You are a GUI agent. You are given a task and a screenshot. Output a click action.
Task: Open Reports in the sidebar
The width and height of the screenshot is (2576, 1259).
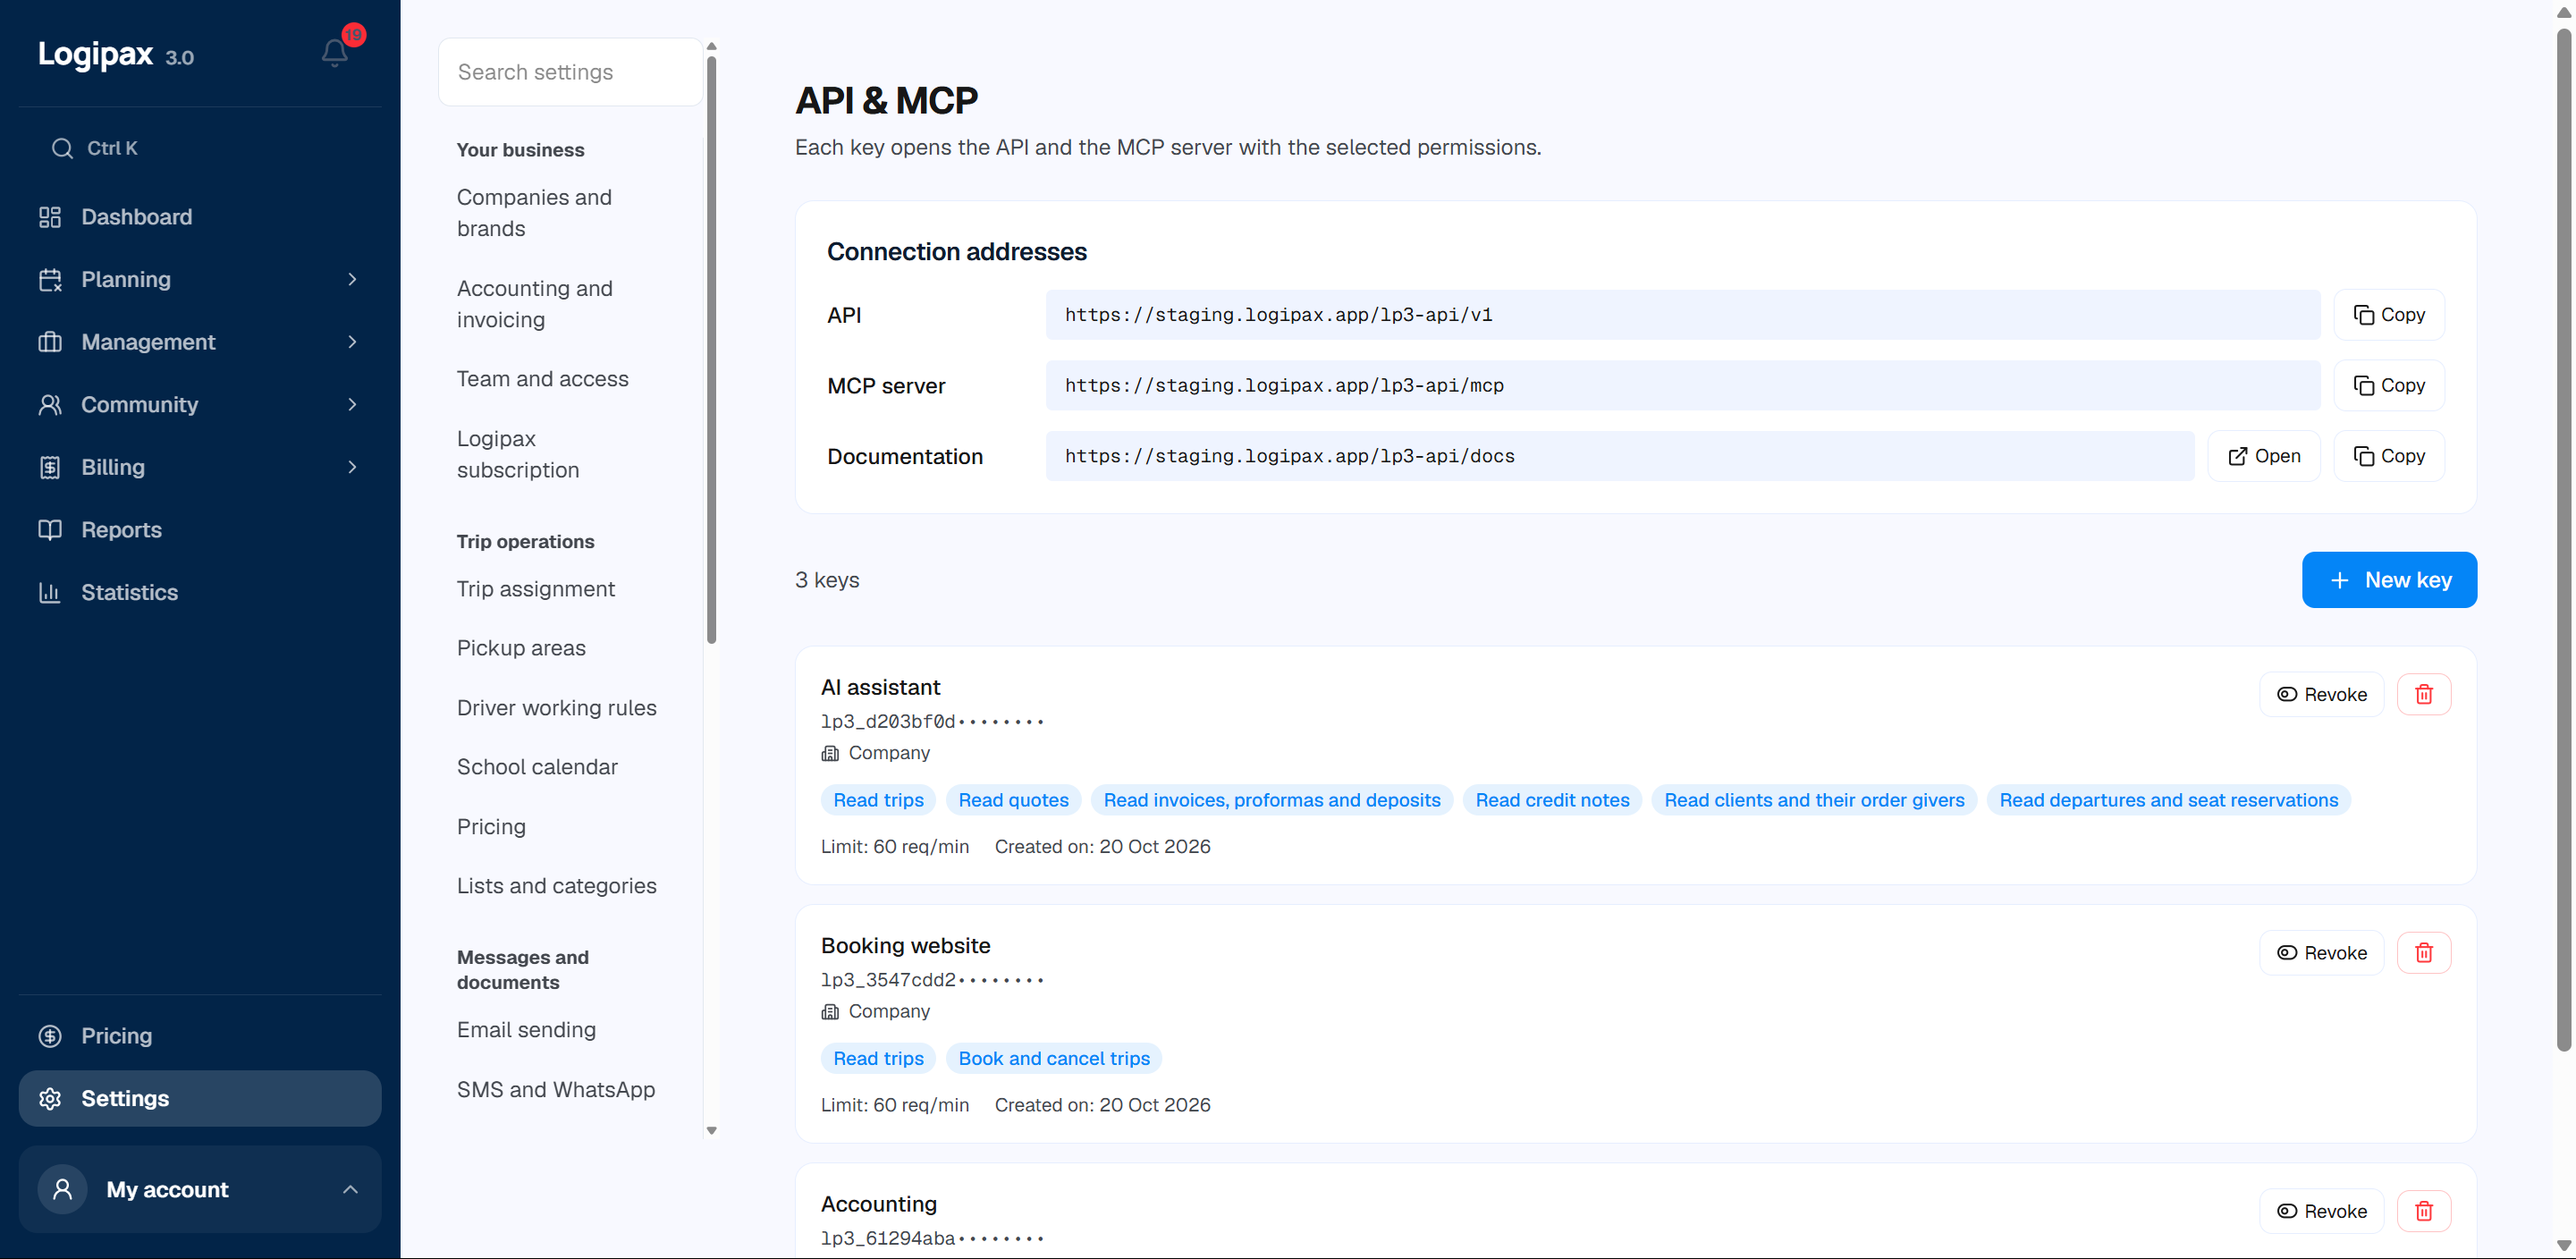tap(199, 530)
